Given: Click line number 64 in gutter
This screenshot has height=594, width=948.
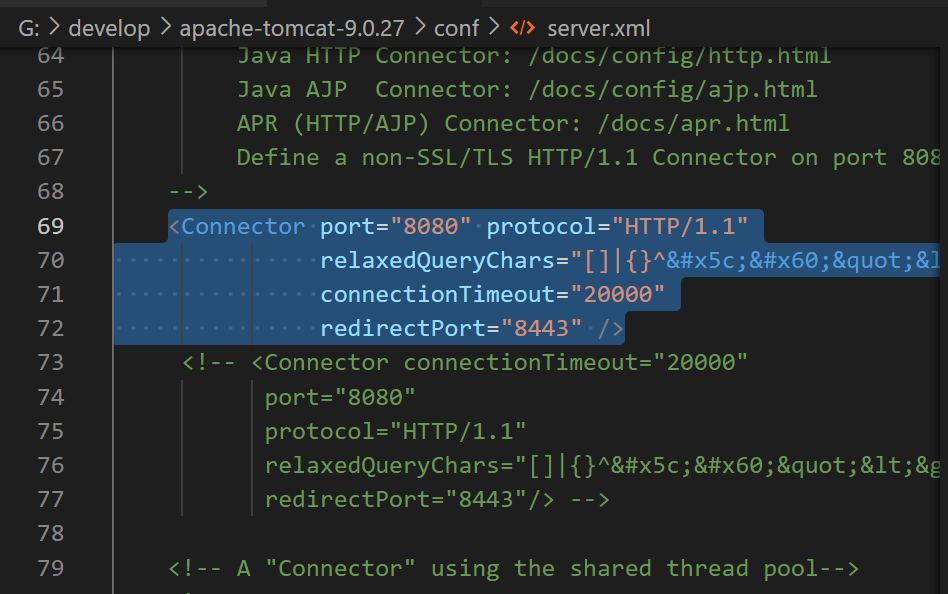Looking at the screenshot, I should tap(51, 56).
